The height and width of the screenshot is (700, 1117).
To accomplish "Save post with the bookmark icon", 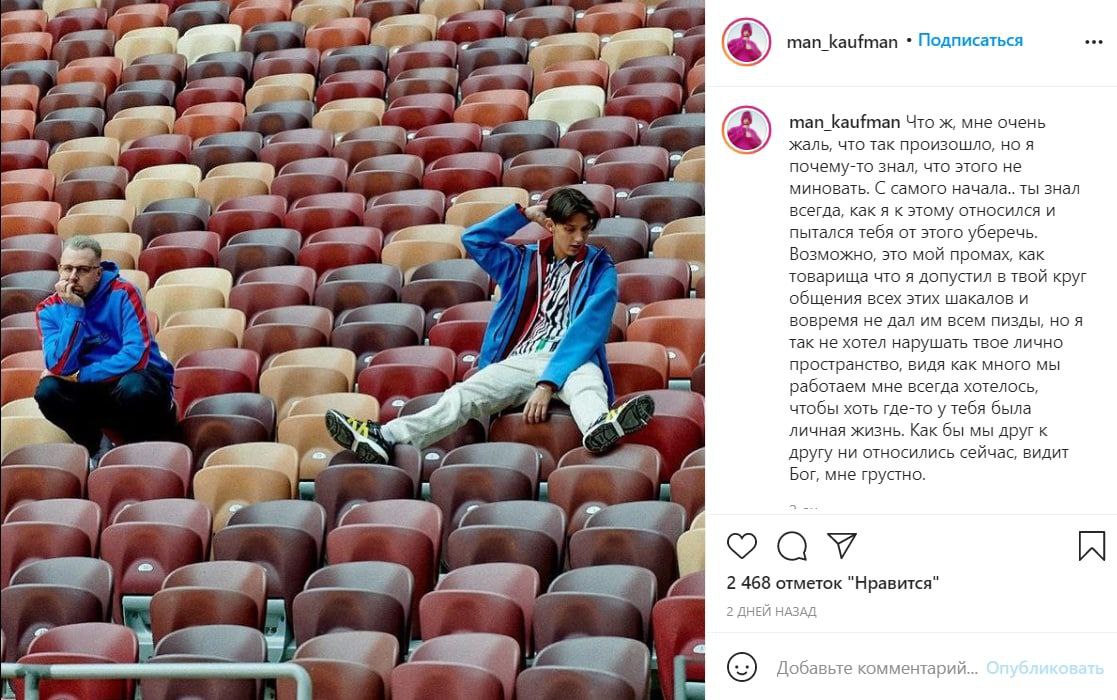I will [x=1091, y=546].
